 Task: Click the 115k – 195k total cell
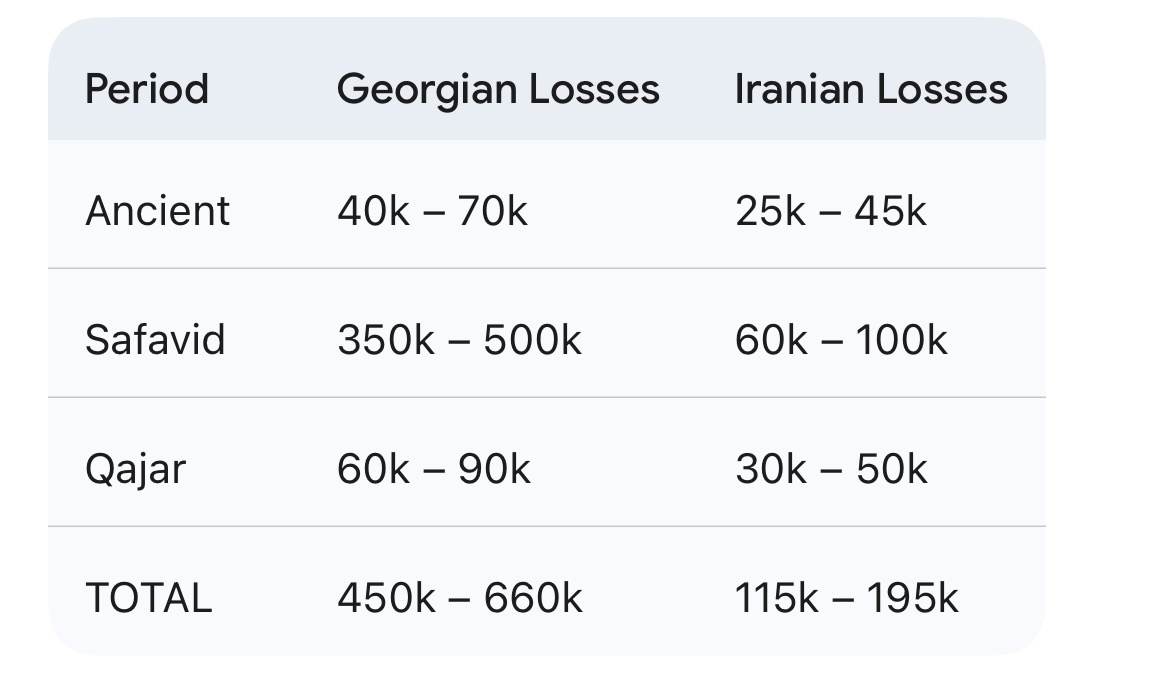[x=846, y=598]
